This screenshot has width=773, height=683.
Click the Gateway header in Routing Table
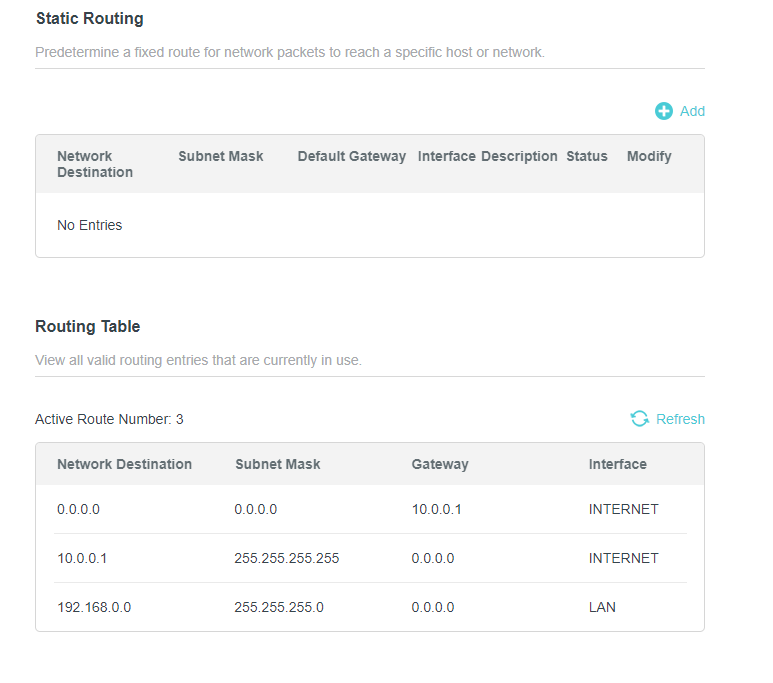click(440, 464)
